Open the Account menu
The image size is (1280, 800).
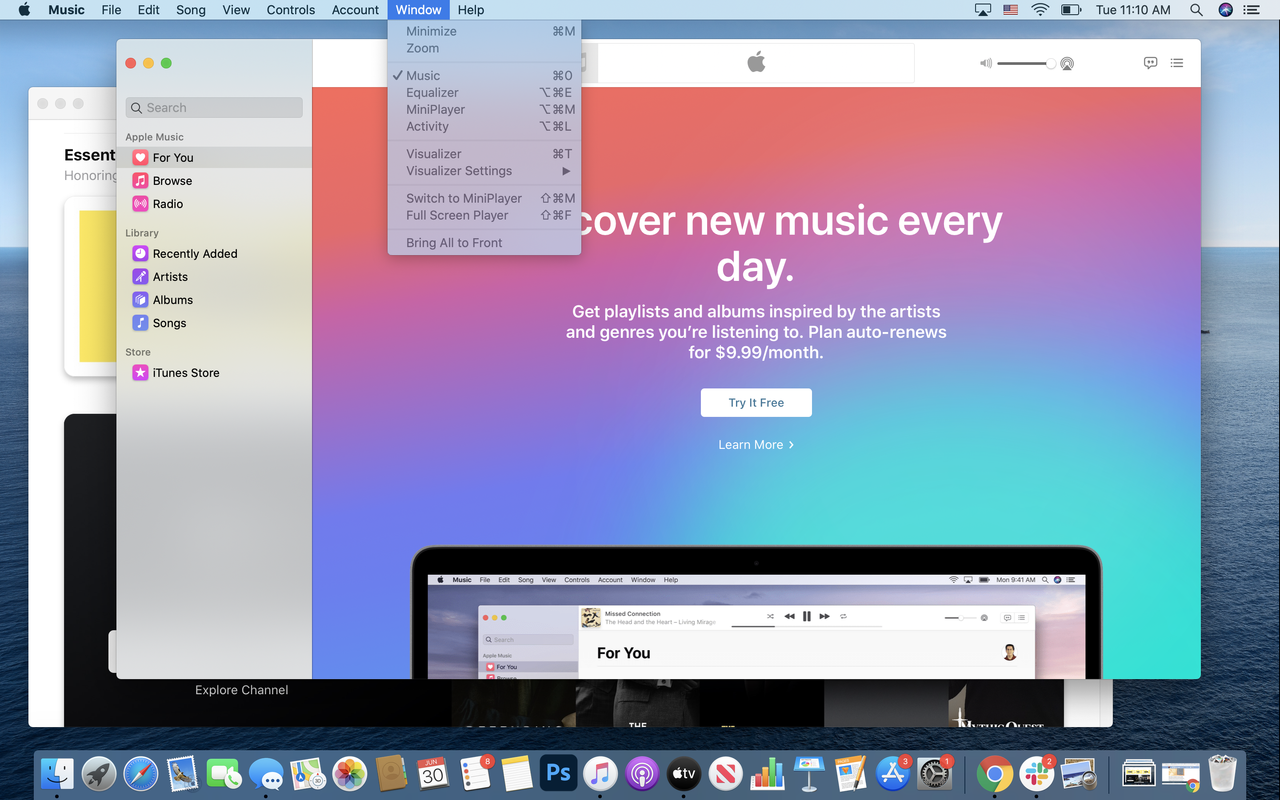(355, 10)
